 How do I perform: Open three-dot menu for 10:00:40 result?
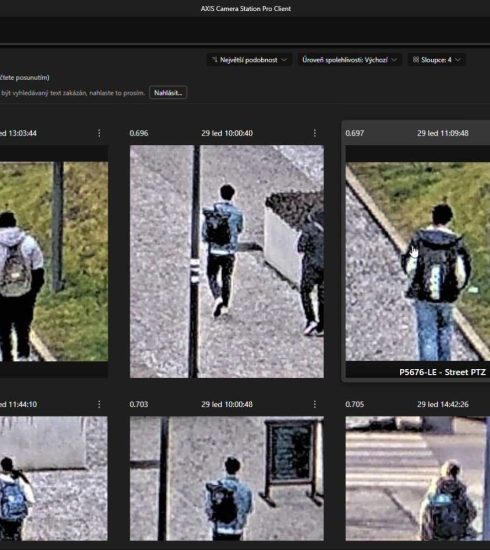pos(315,133)
